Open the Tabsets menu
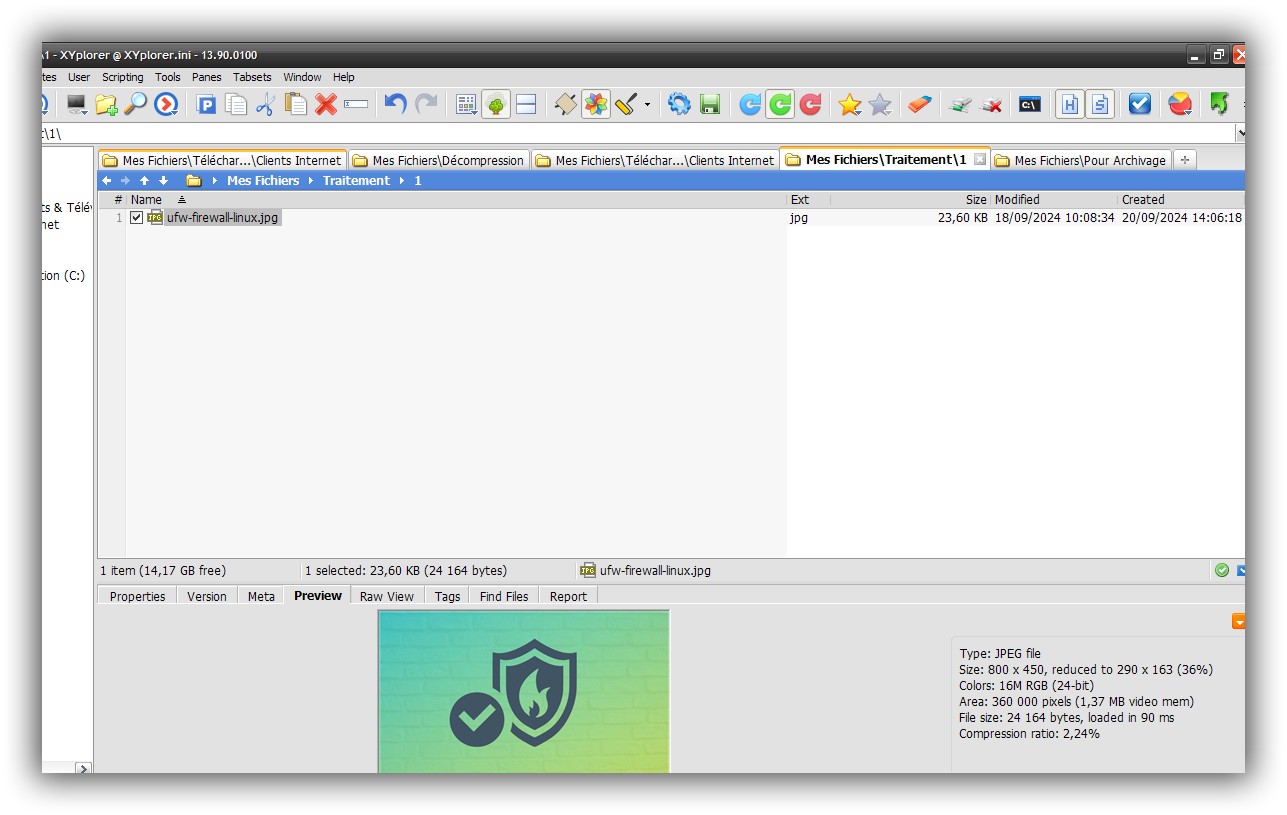This screenshot has width=1287, height=815. click(252, 77)
